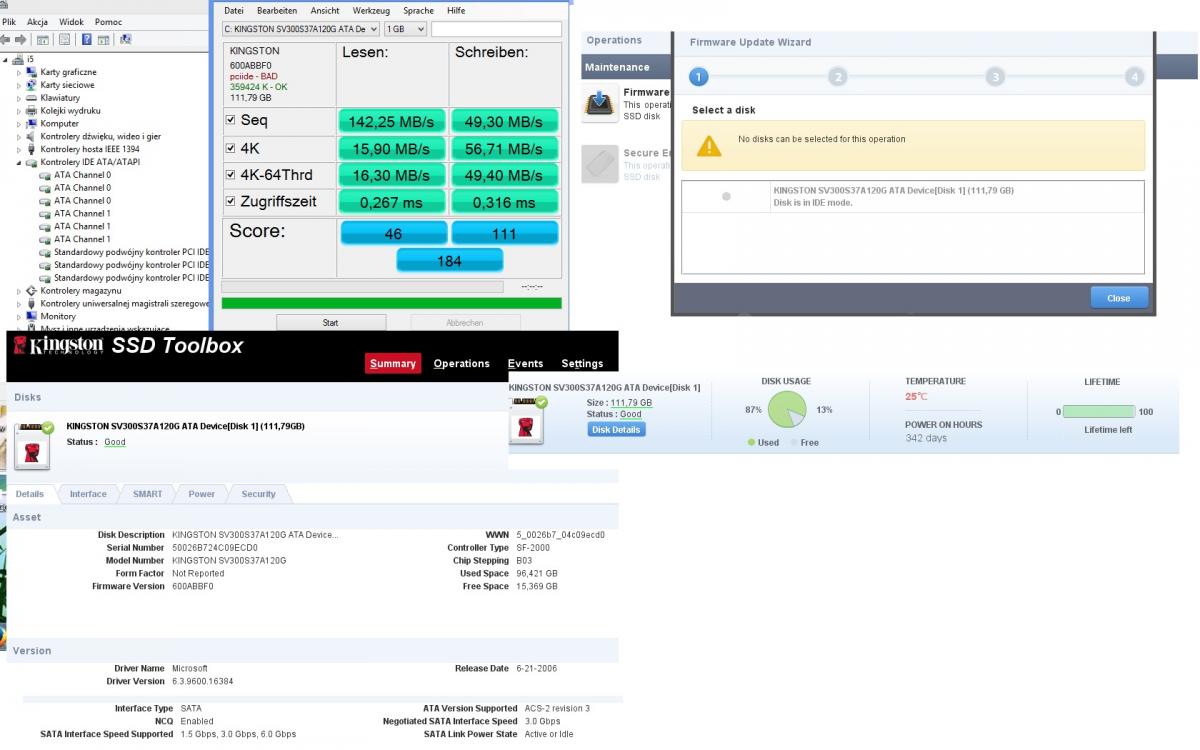Collapse the Kontrolery IDE ATA/ATAPI node
Viewport: 1200px width, 750px height.
click(x=19, y=162)
